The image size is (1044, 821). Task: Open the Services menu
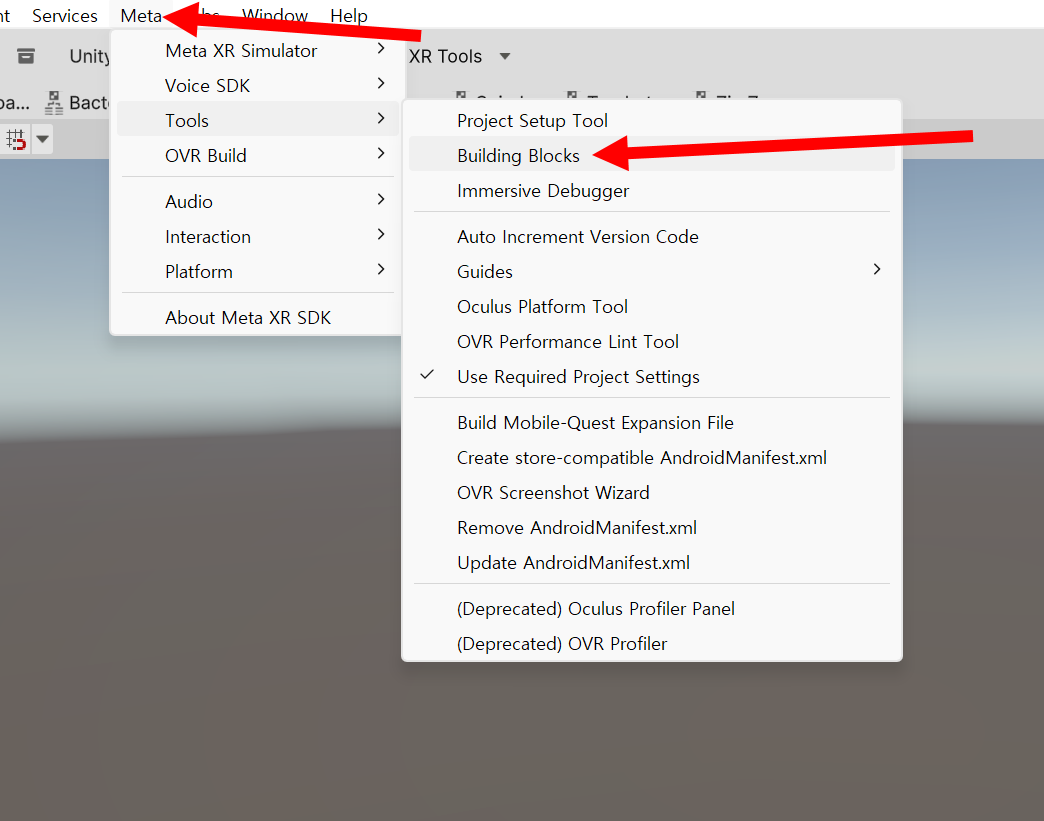pos(65,15)
